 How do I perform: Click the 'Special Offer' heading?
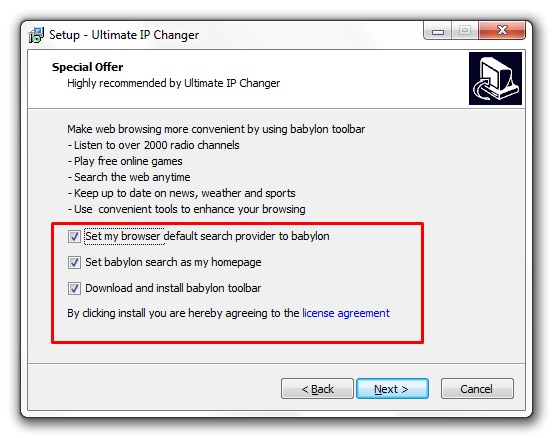[x=87, y=67]
